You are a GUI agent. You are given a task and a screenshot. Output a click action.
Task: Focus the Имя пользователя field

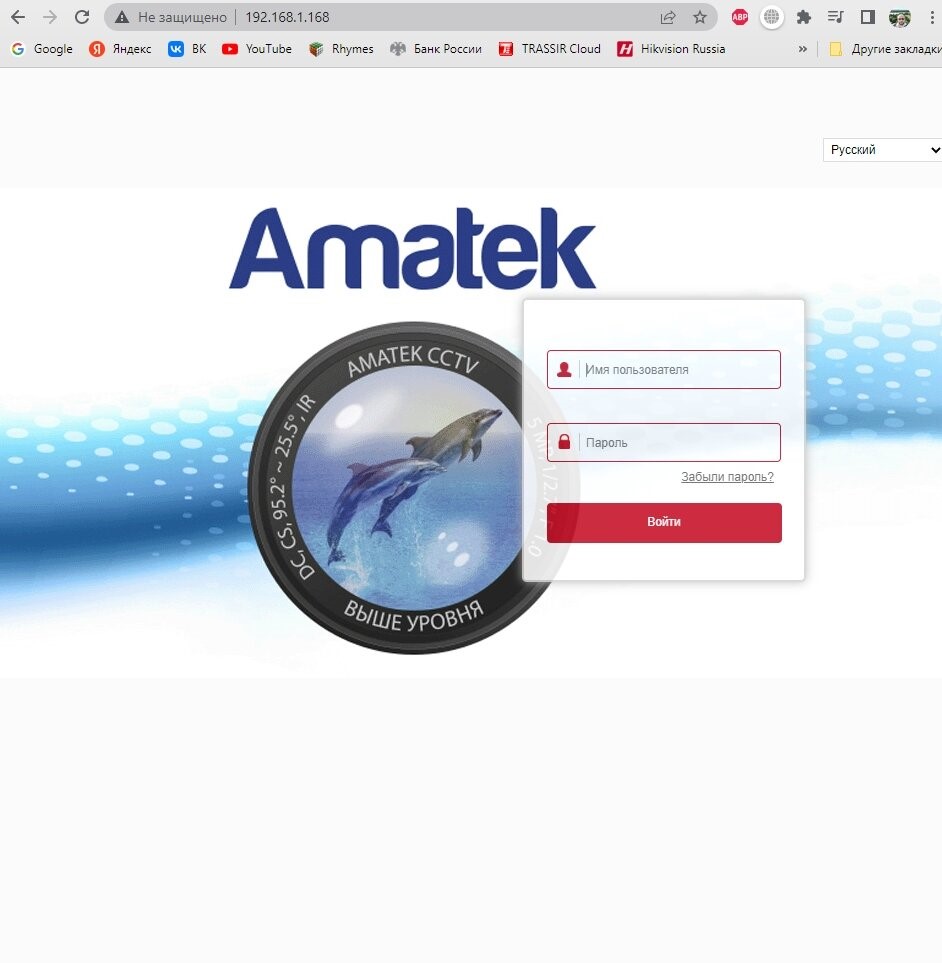(664, 370)
